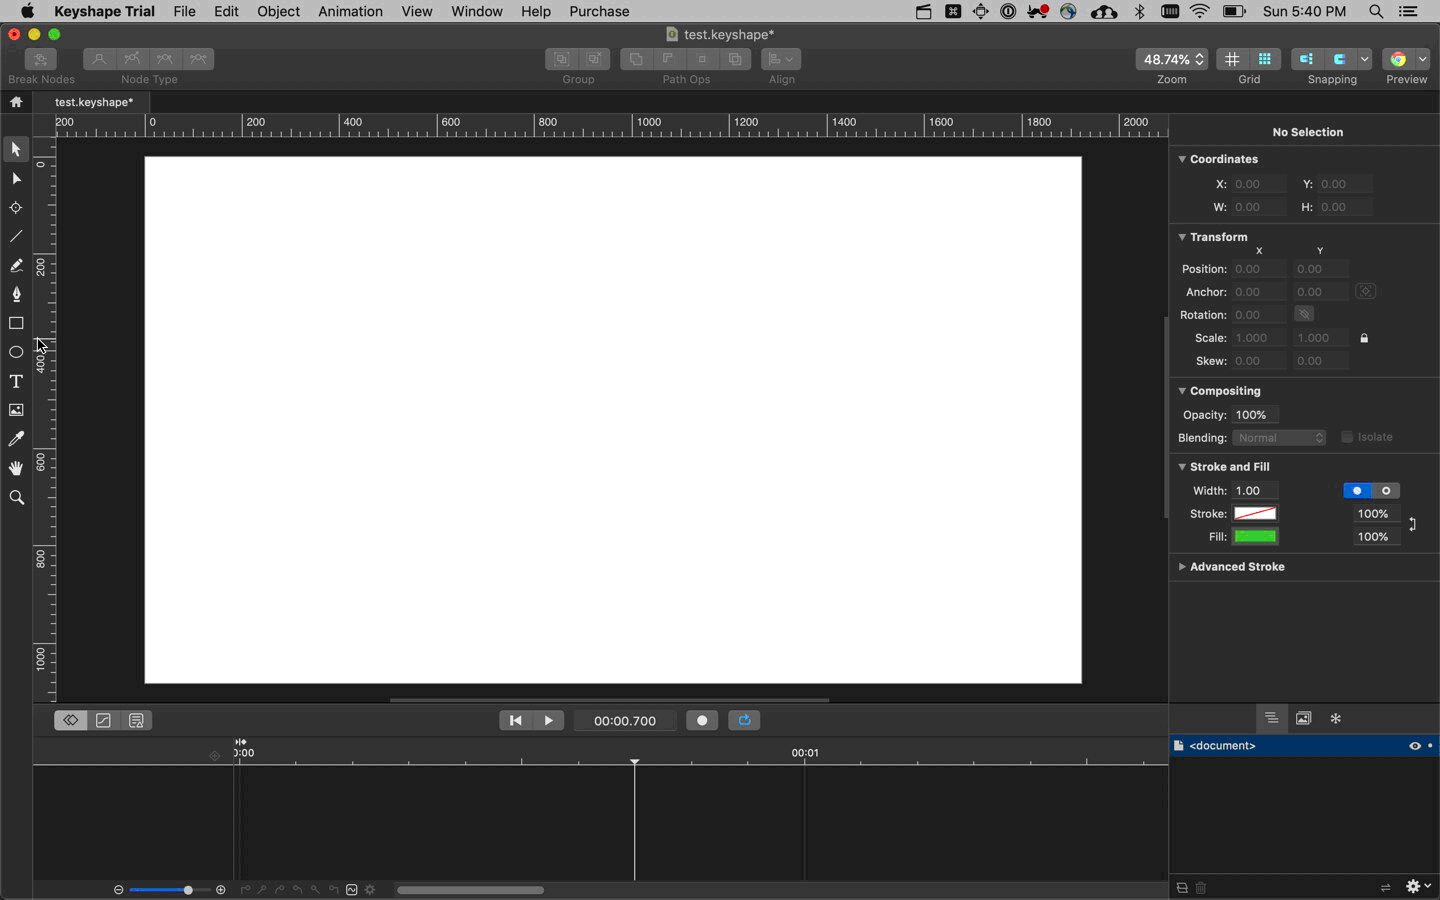The image size is (1440, 900).
Task: Select the Pencil tool
Action: coord(16,265)
